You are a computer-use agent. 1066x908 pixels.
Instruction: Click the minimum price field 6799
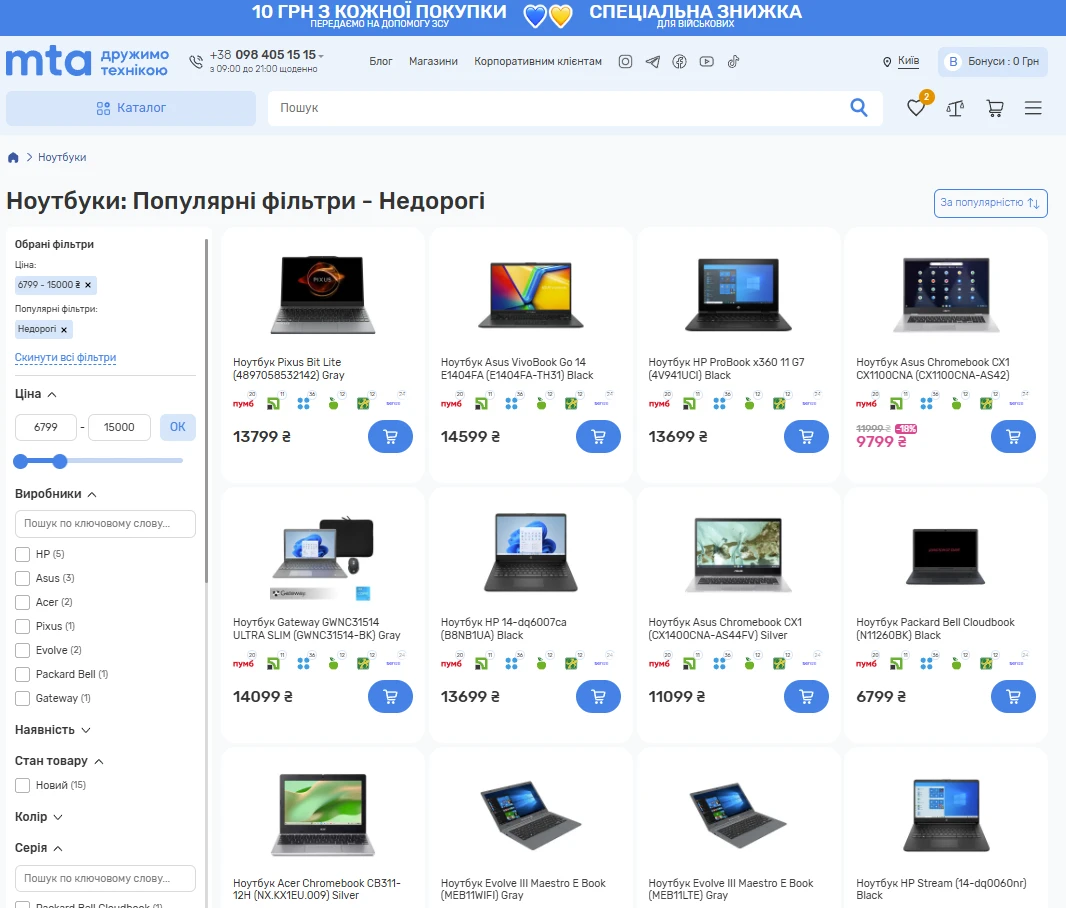[46, 427]
